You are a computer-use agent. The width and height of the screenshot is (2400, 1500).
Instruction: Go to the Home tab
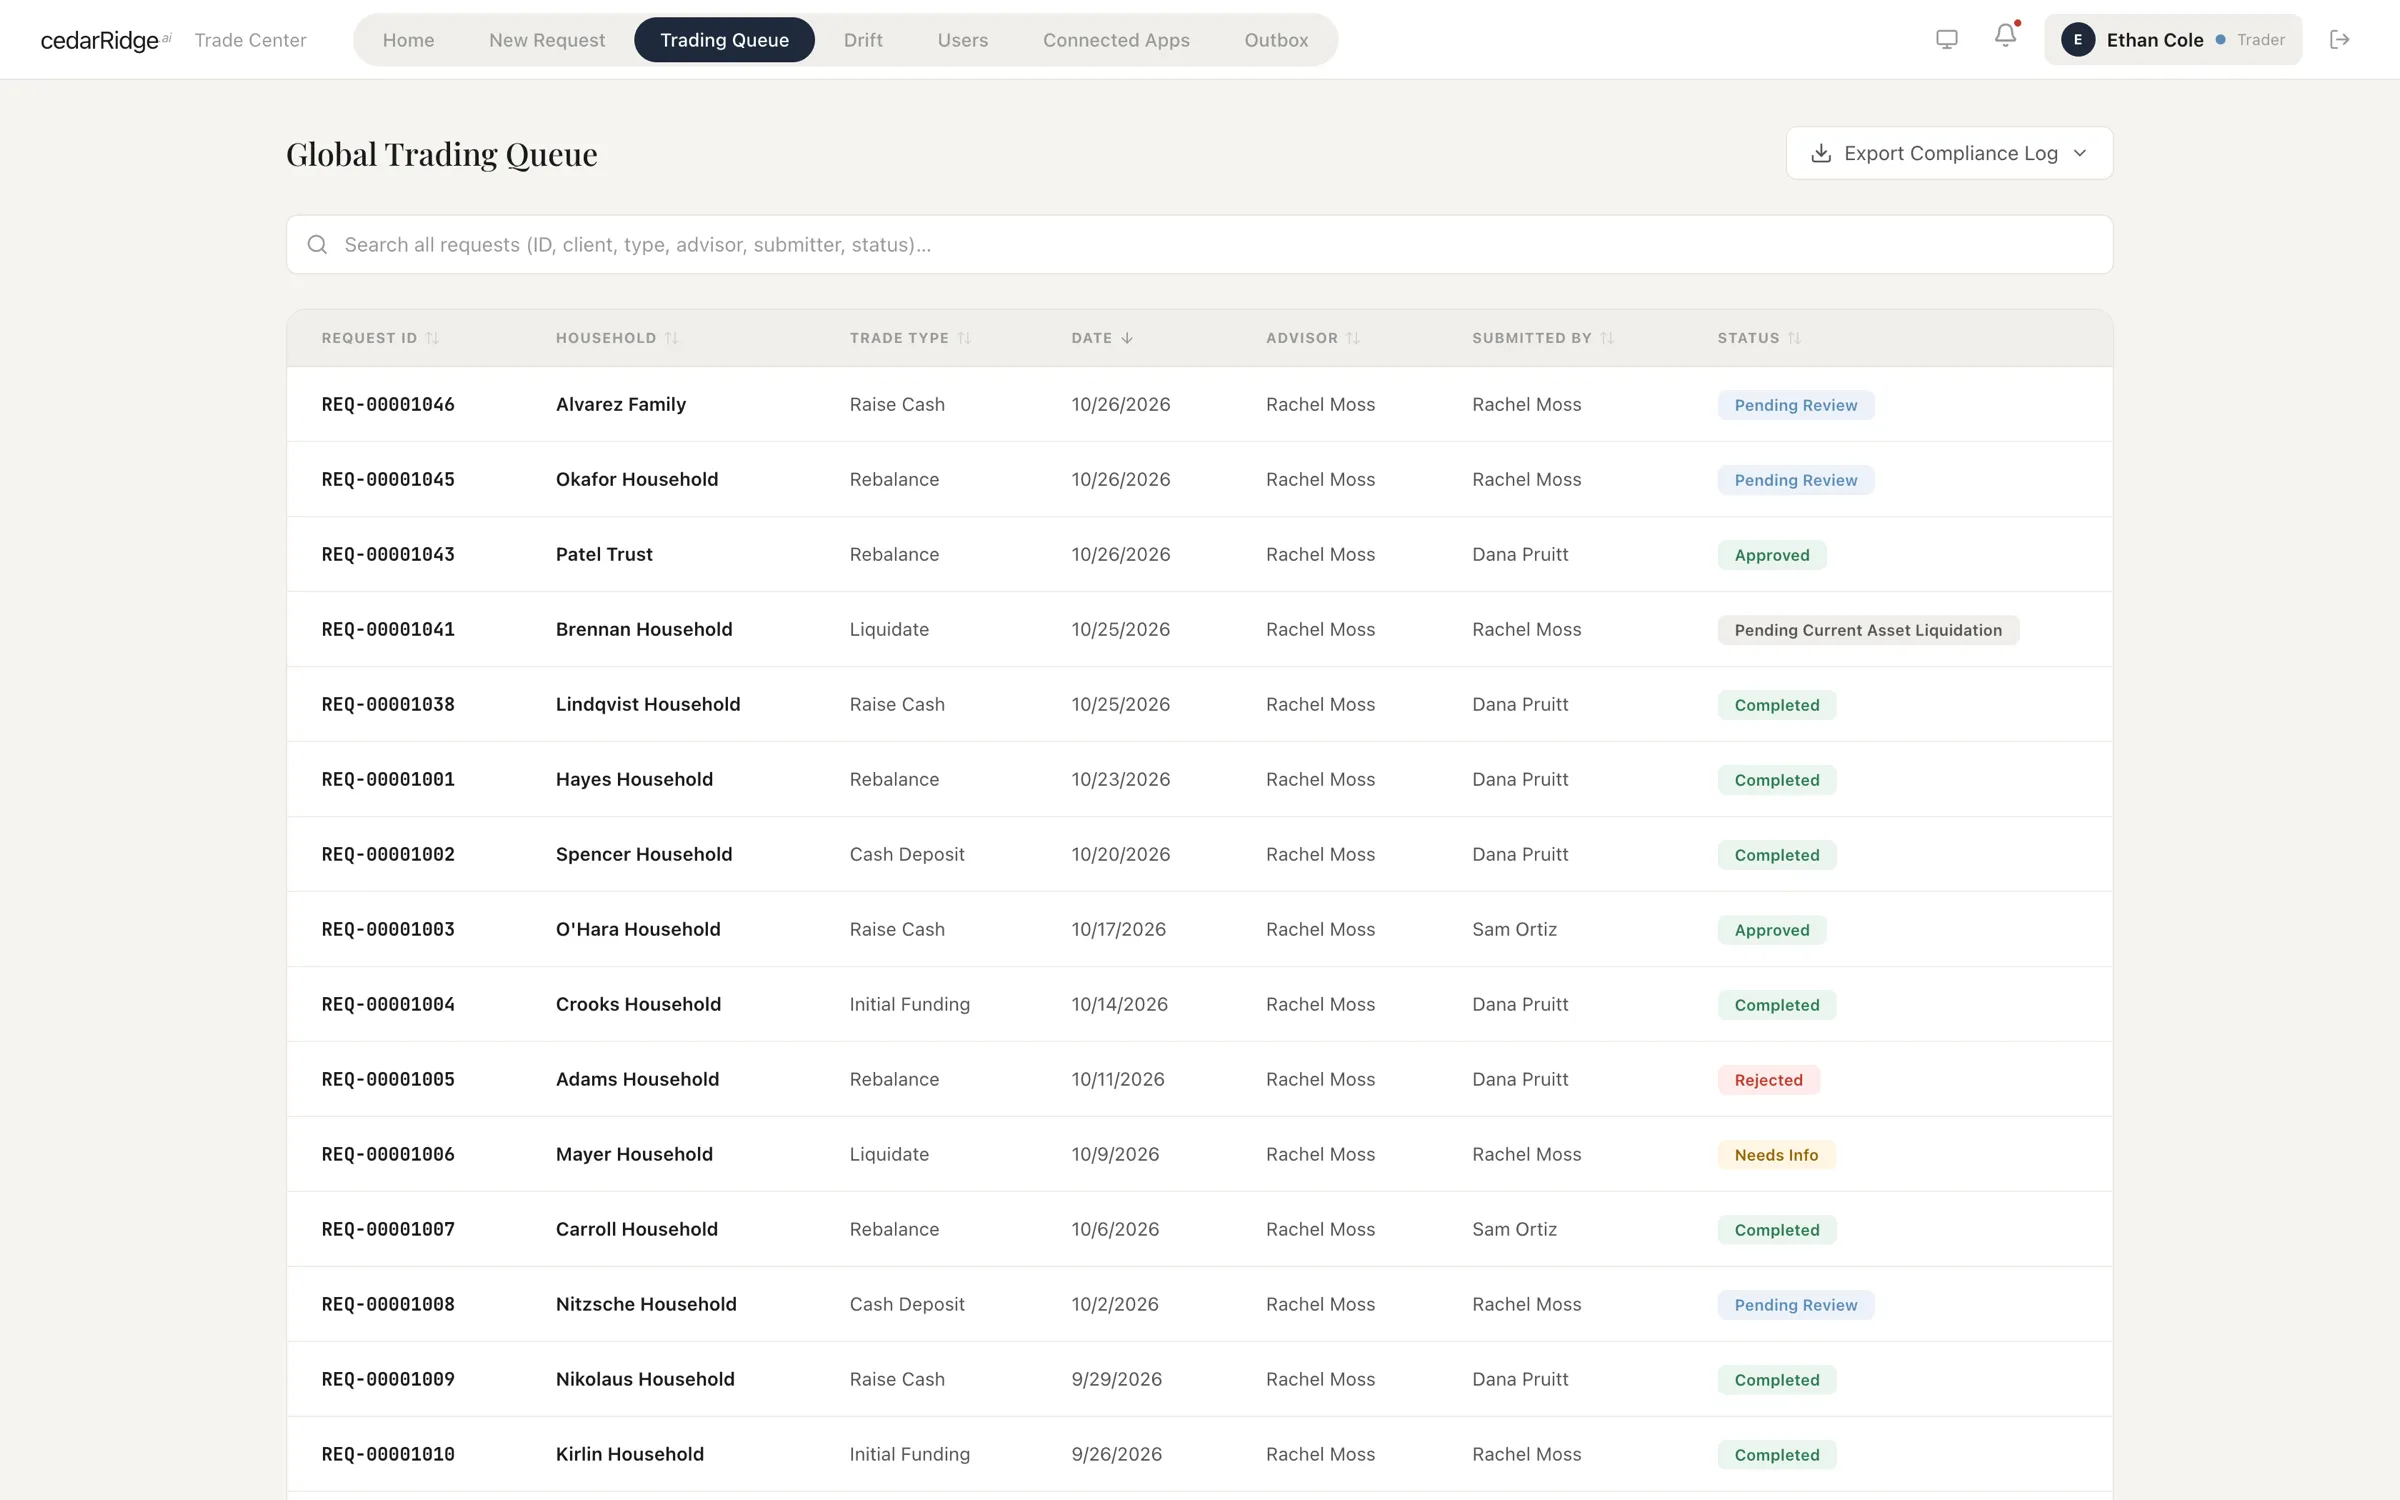408,40
